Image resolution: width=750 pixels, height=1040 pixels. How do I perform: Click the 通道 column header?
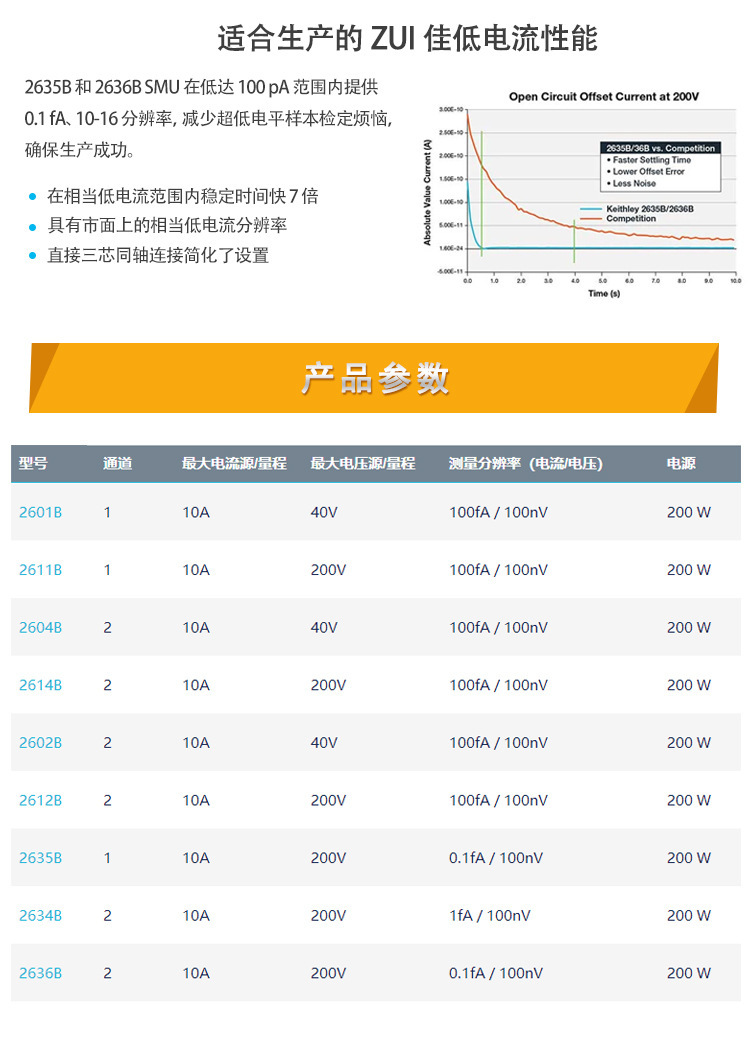click(117, 464)
